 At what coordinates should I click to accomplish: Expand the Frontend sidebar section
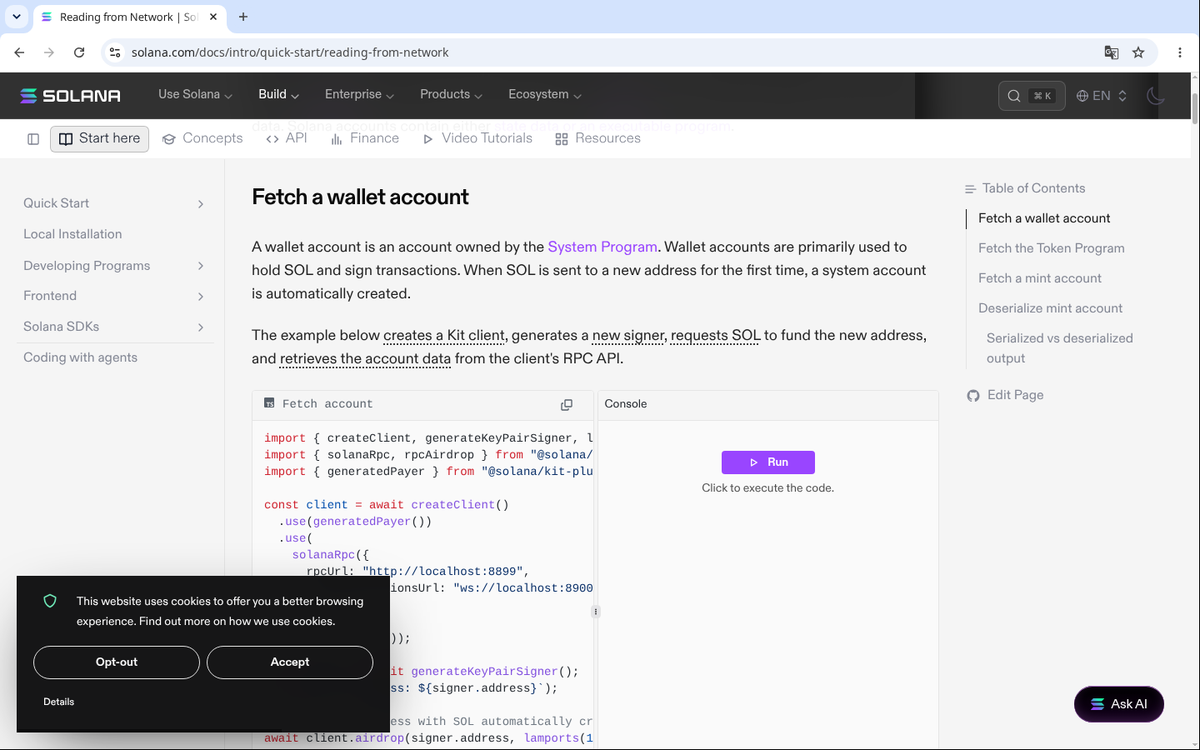coord(114,296)
